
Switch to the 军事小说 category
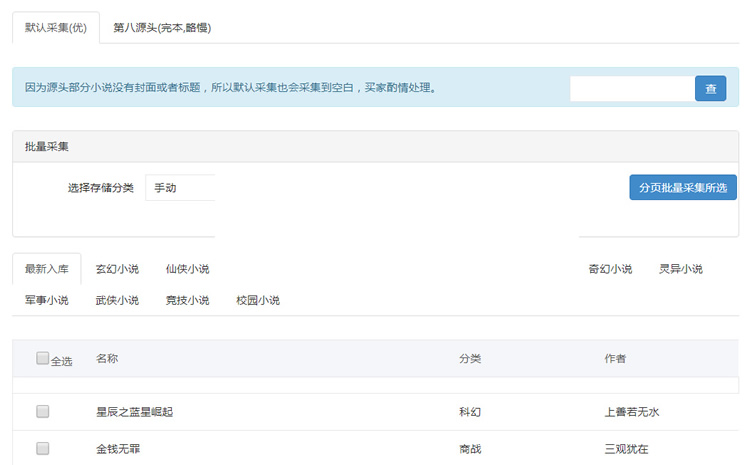click(x=47, y=300)
